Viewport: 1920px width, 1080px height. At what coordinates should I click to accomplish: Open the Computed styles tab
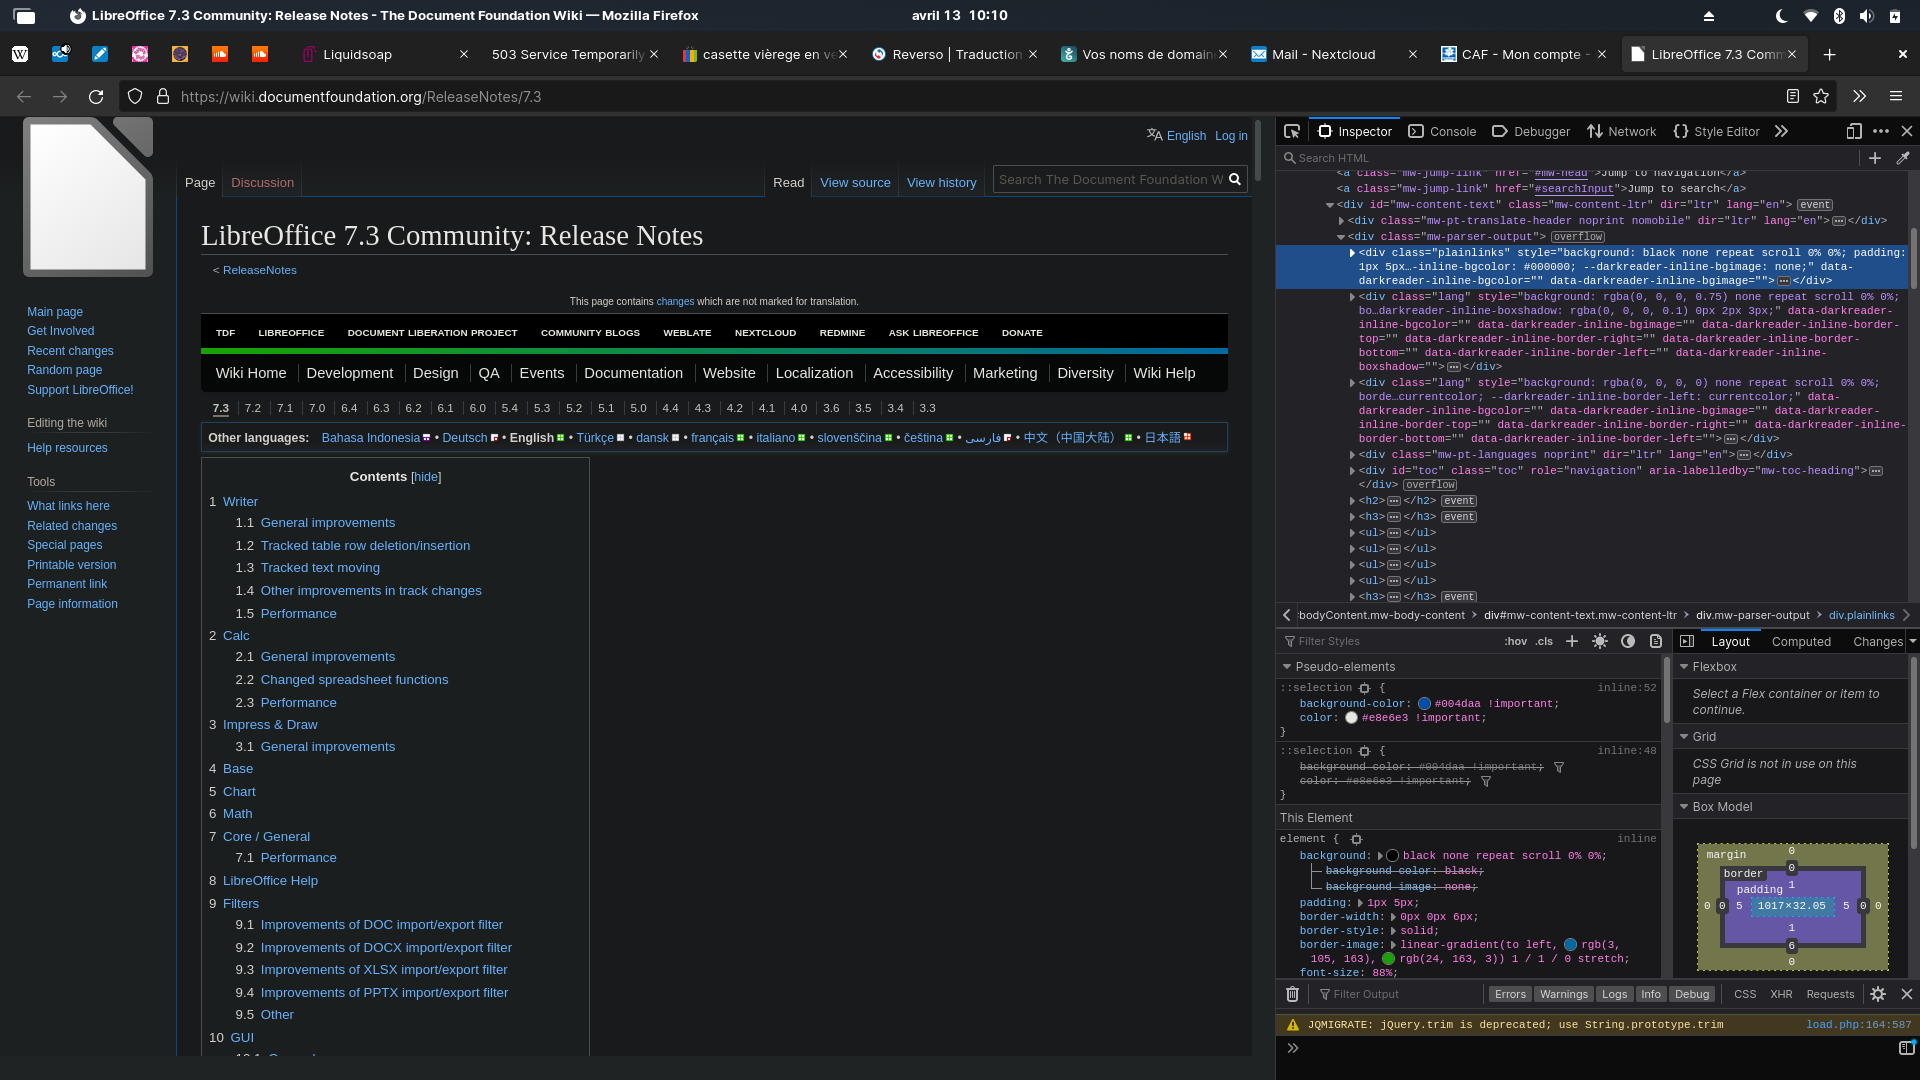(x=1801, y=641)
